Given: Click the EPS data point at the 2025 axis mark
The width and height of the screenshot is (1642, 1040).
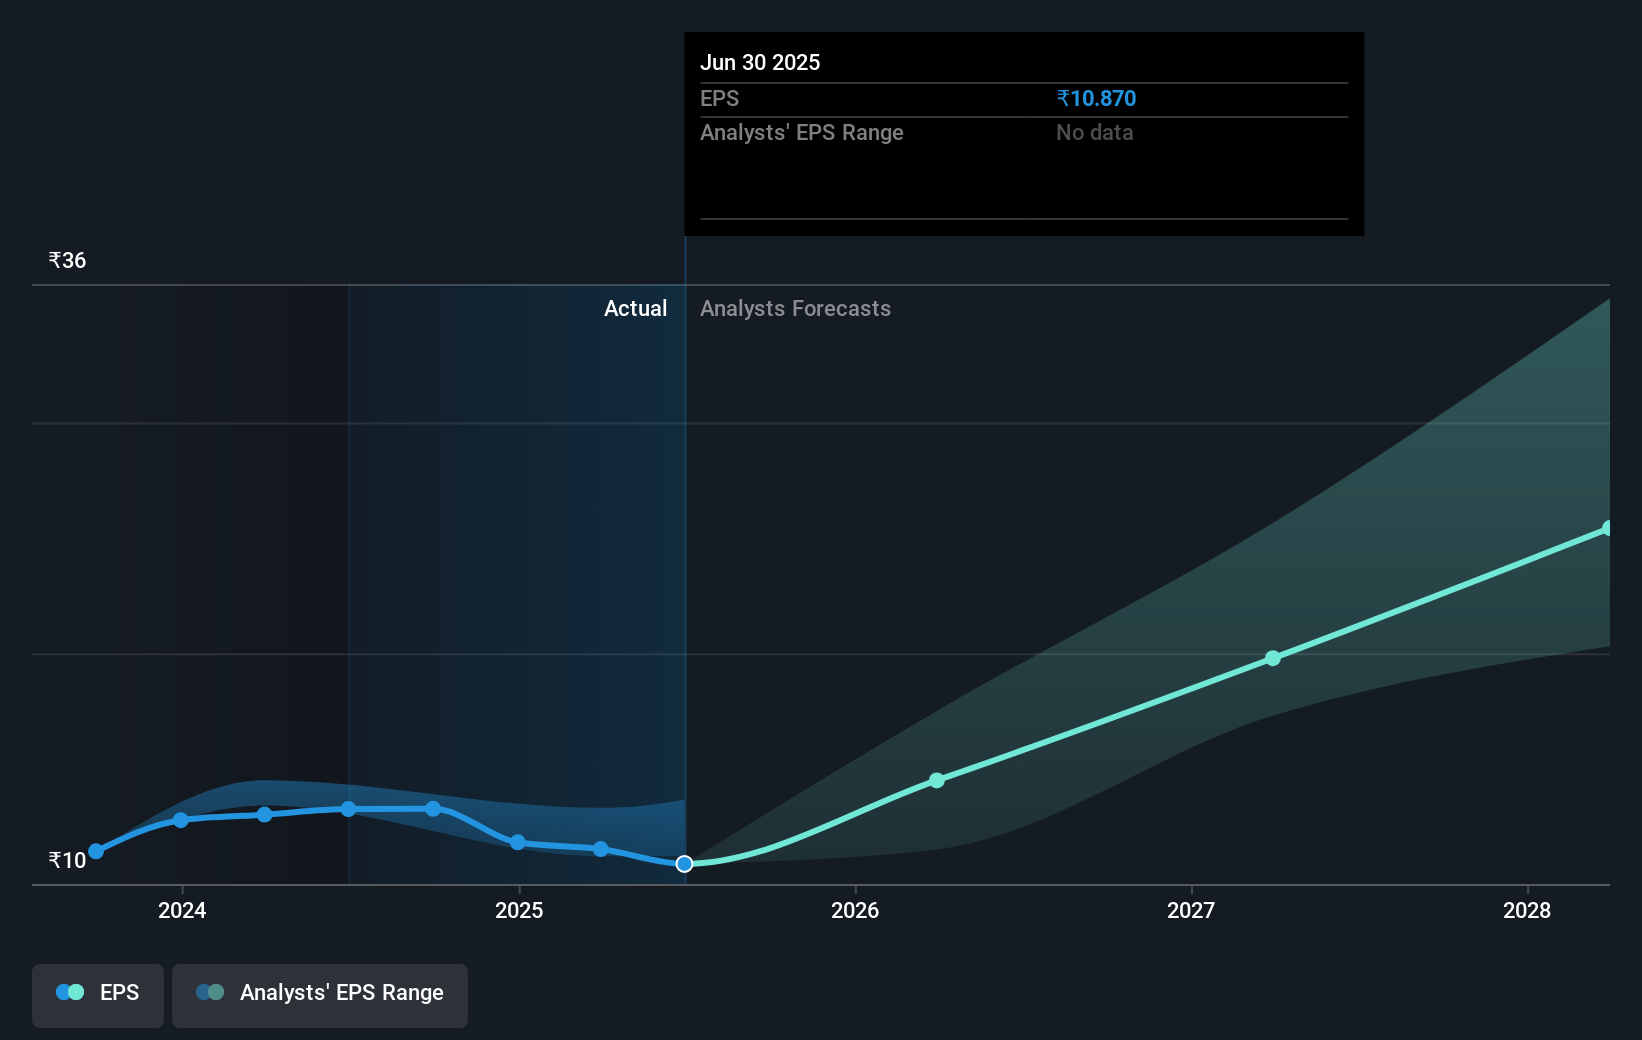Looking at the screenshot, I should 518,843.
